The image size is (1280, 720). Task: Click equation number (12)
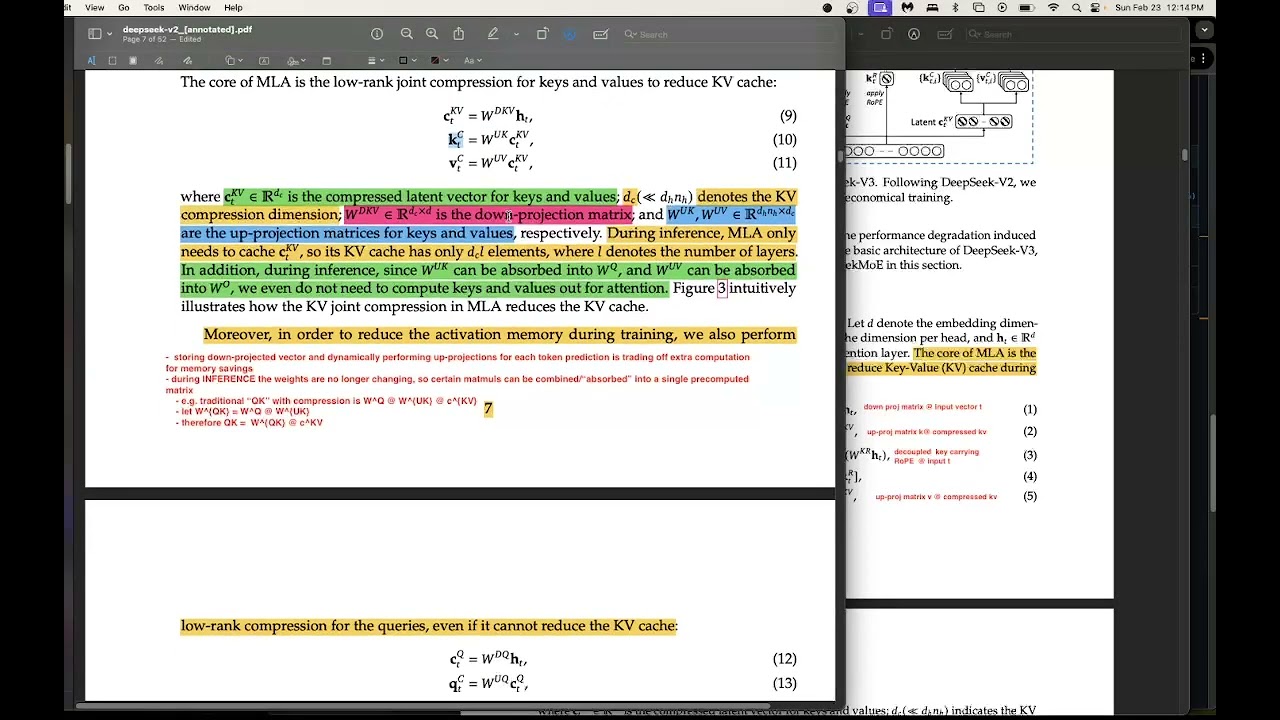[x=784, y=659]
